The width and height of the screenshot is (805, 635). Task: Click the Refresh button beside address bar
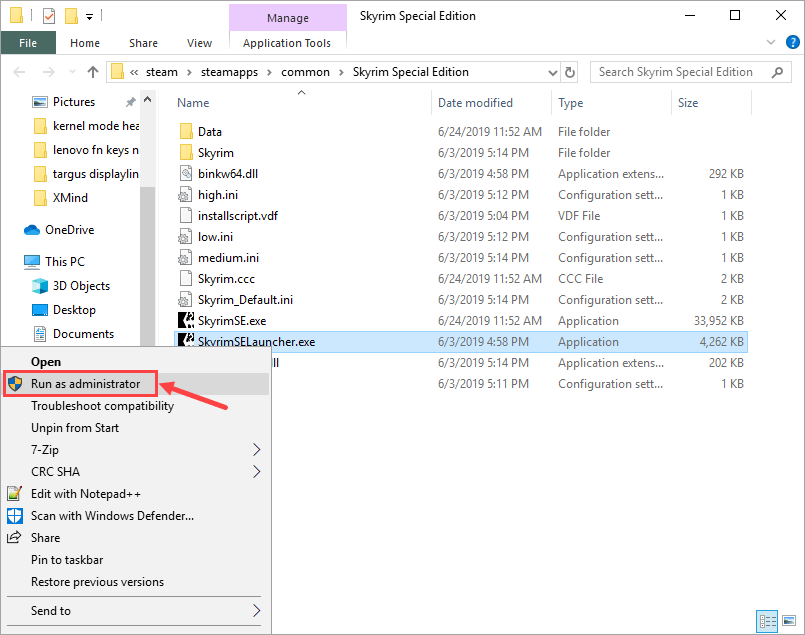570,72
